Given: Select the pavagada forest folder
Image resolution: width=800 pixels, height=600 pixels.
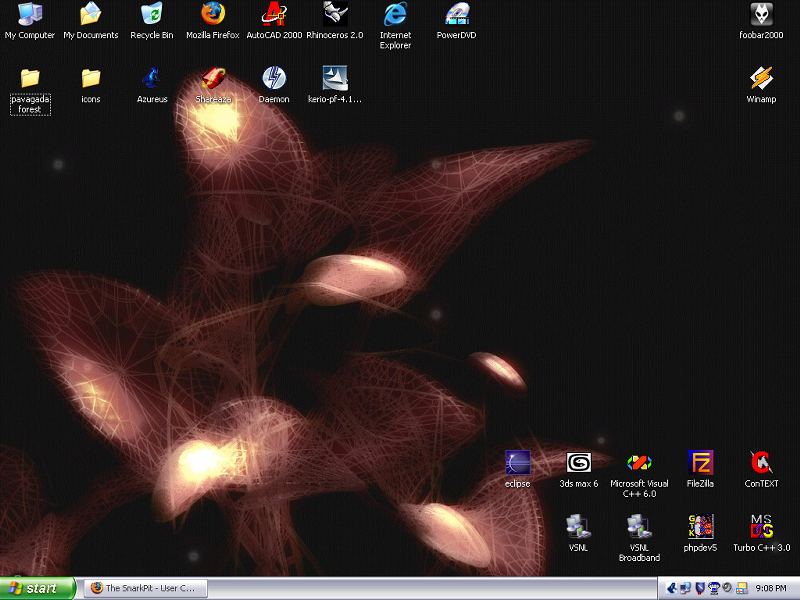Looking at the screenshot, I should tap(30, 78).
